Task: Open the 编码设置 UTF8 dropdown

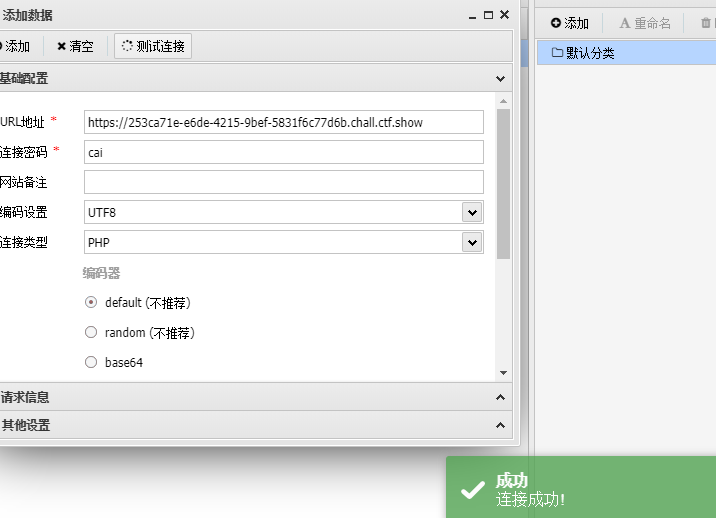Action: click(x=472, y=212)
